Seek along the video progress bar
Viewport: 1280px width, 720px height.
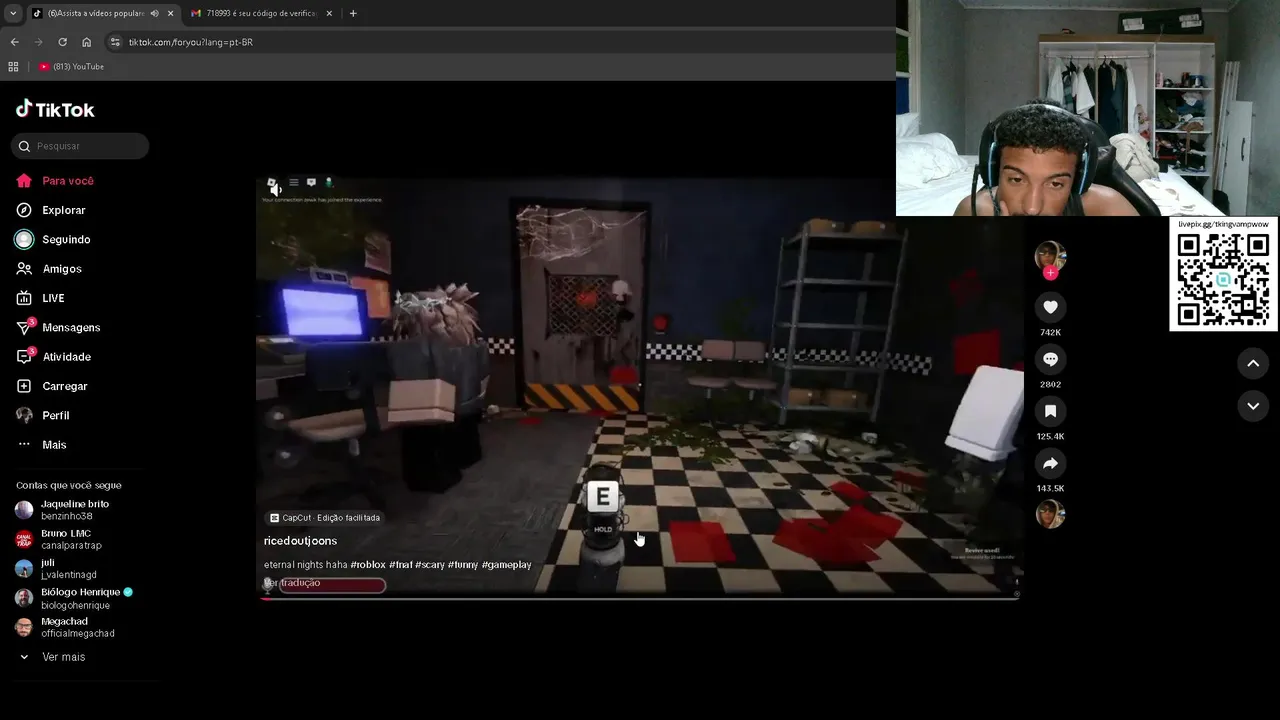coord(640,598)
